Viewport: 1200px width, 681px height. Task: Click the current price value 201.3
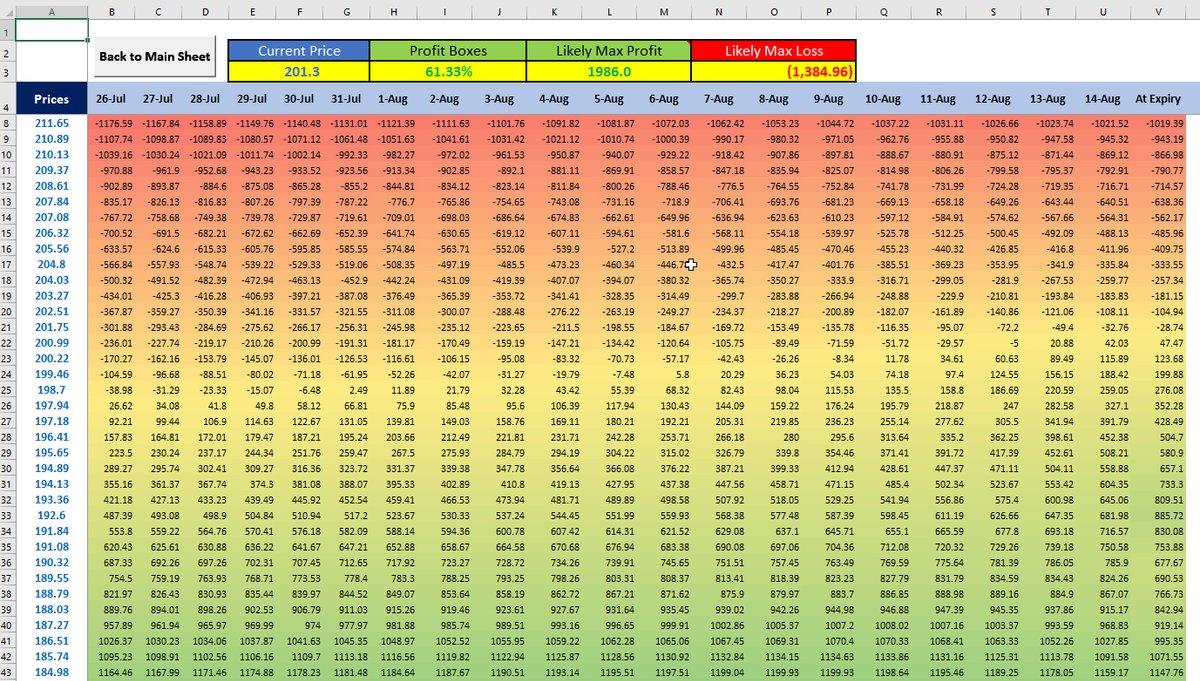point(298,72)
